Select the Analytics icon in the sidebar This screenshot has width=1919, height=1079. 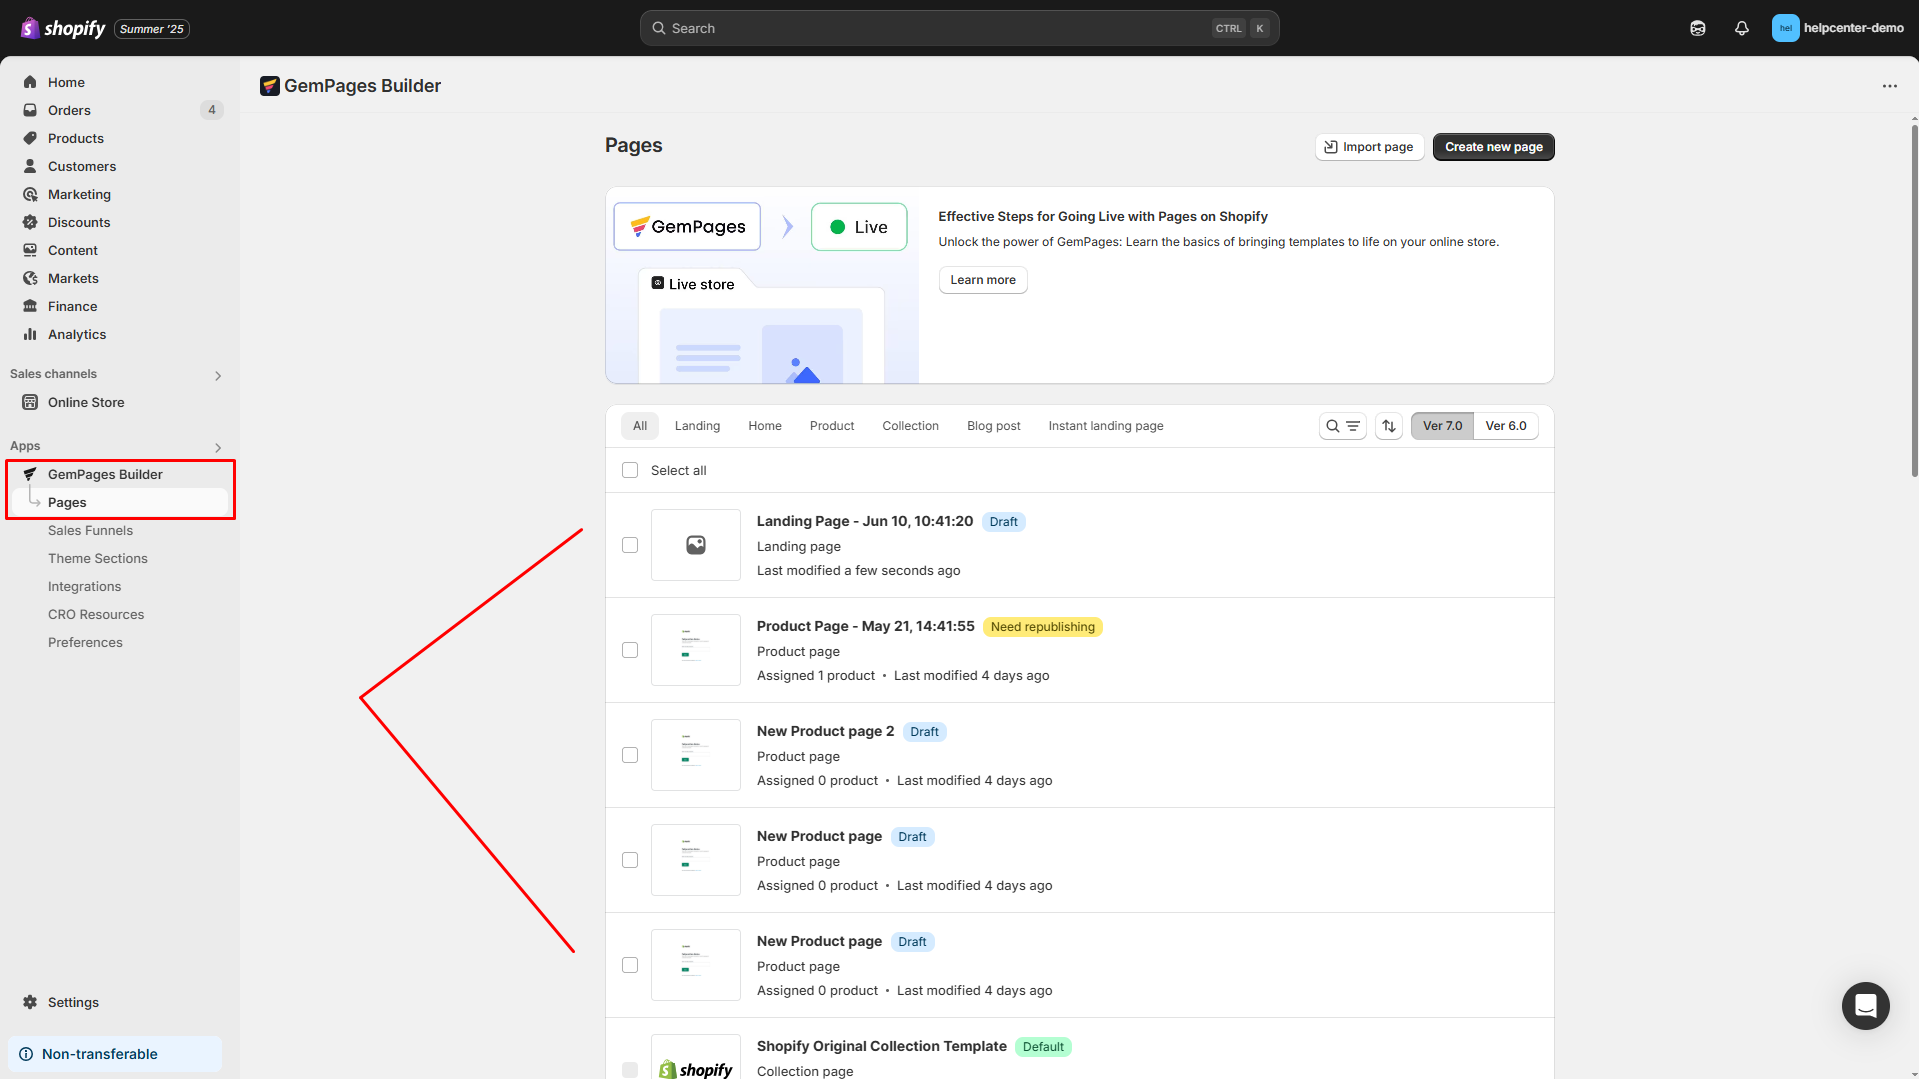pos(31,334)
